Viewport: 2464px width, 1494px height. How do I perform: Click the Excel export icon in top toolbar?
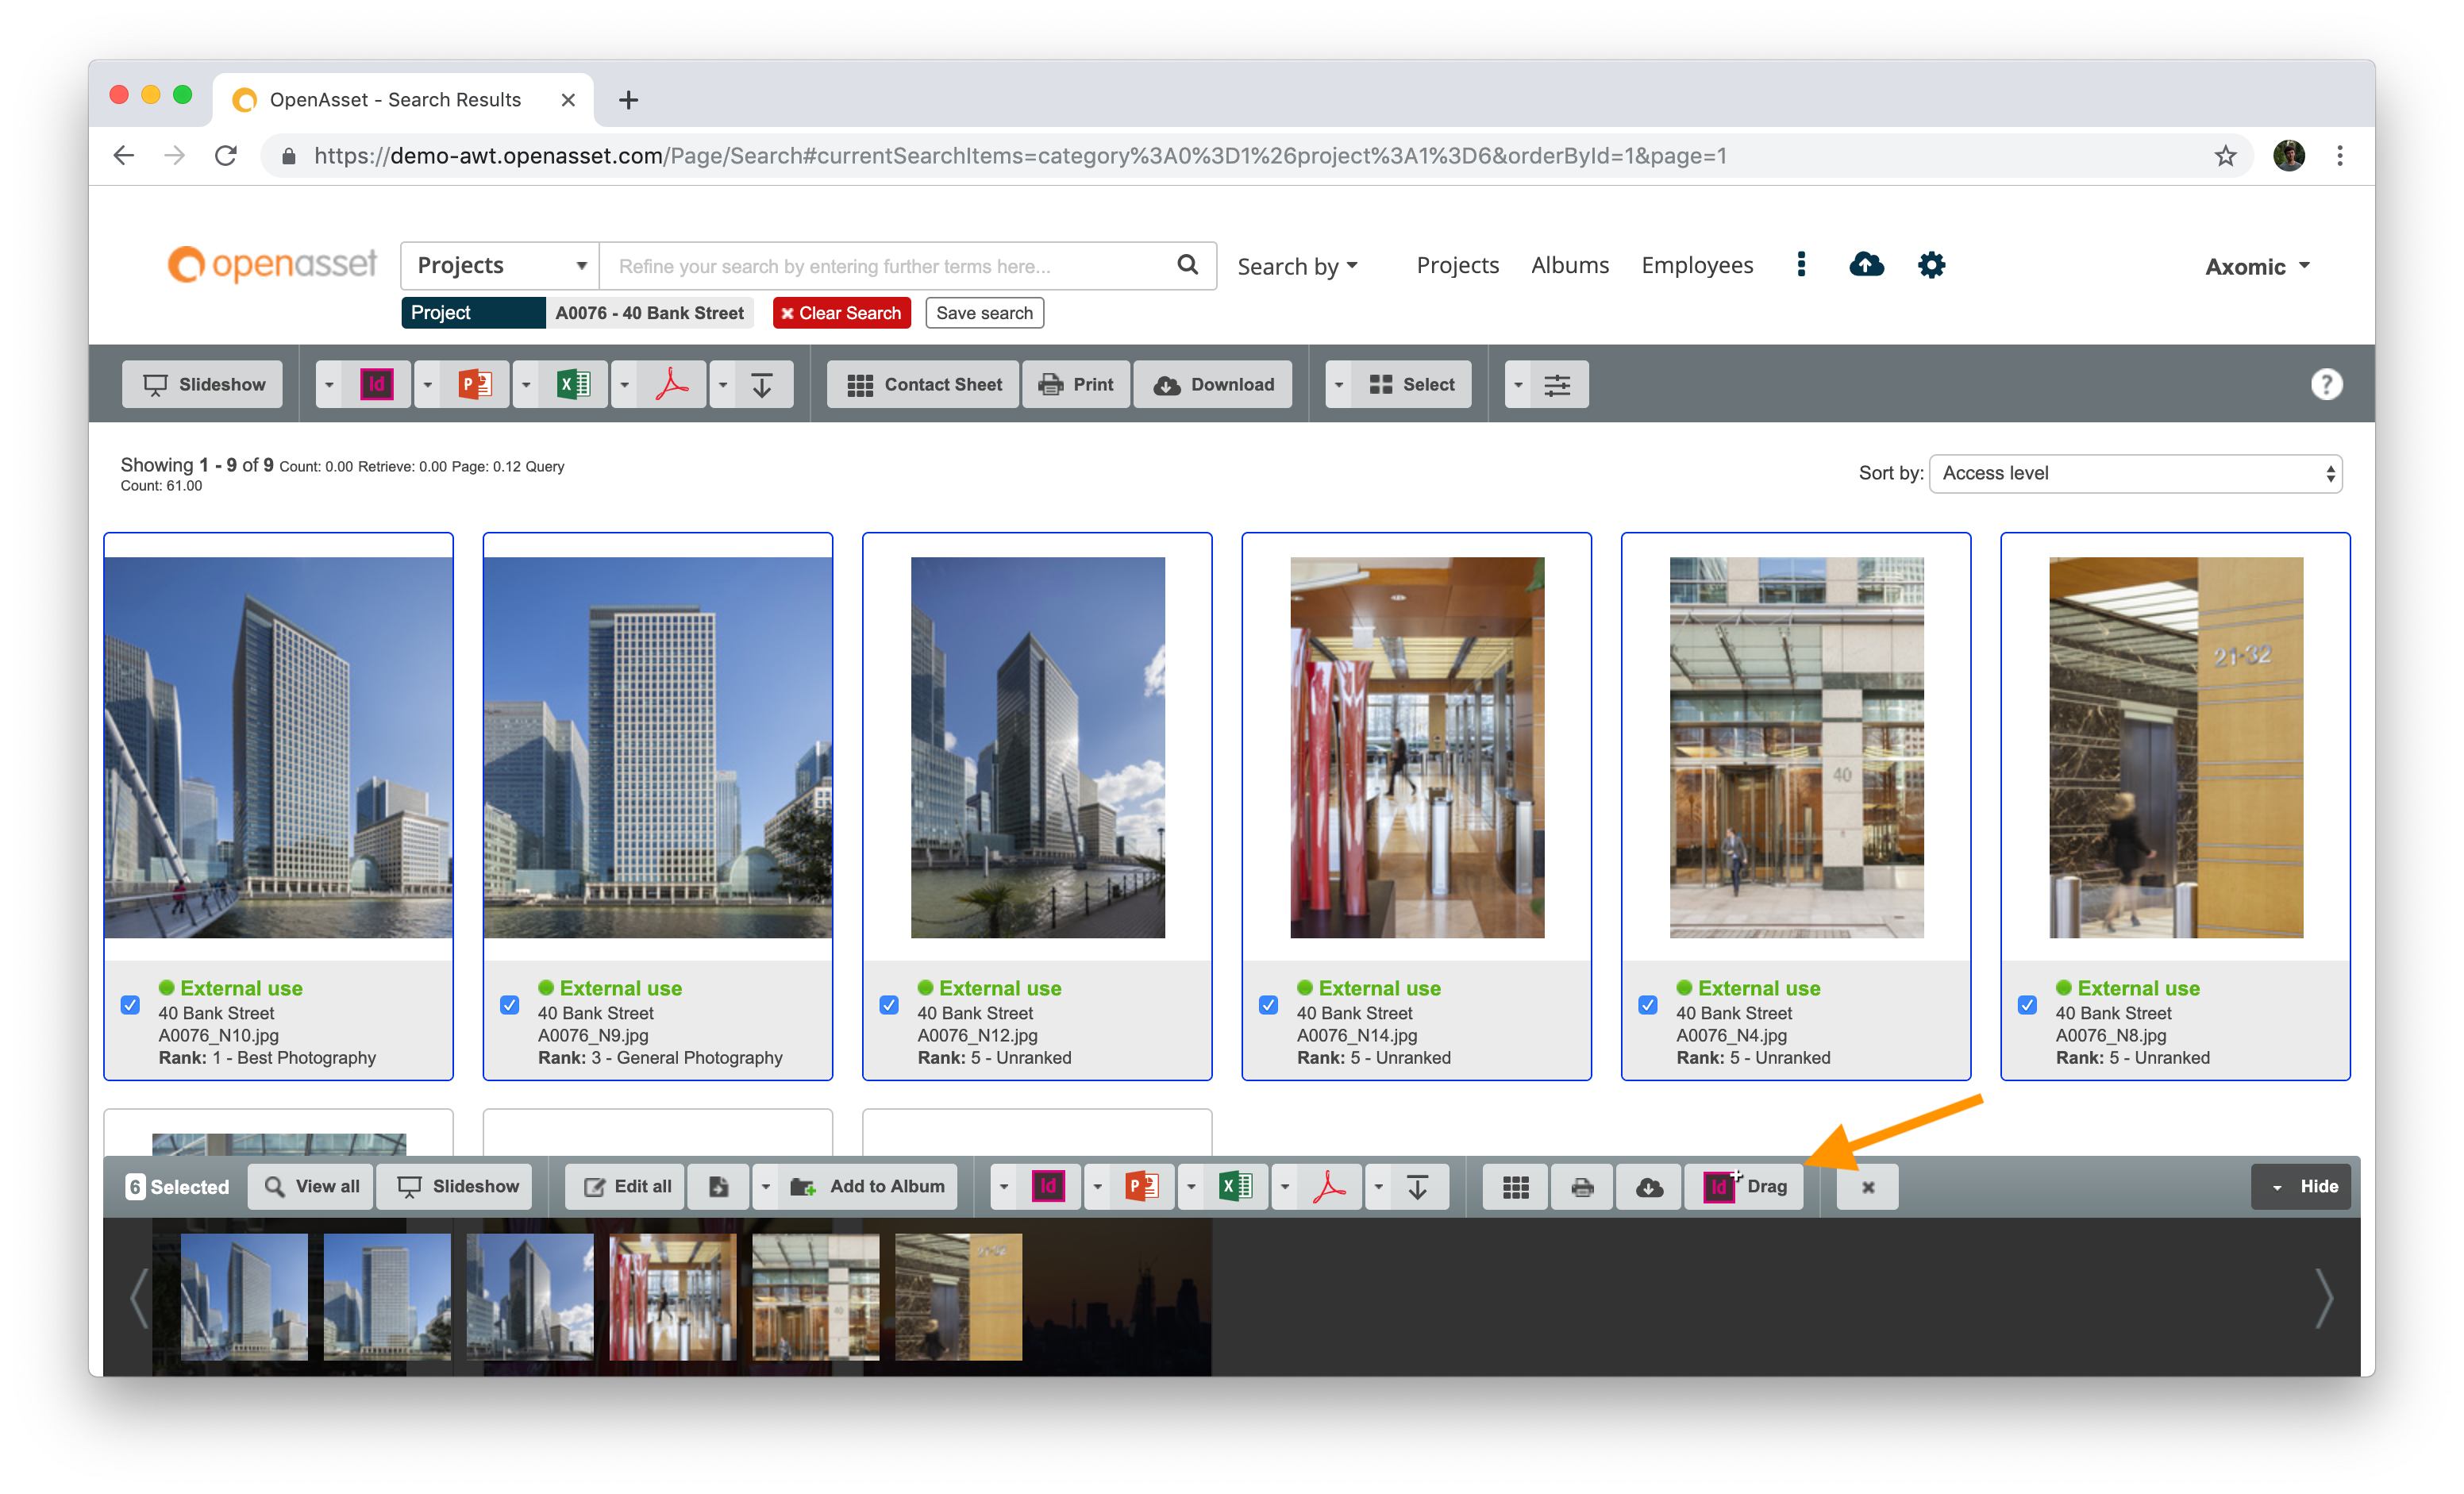[573, 384]
